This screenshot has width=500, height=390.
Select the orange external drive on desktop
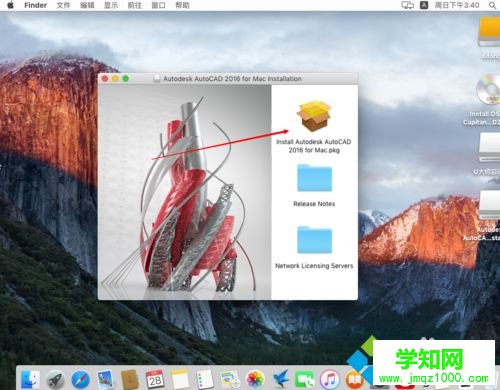[489, 33]
